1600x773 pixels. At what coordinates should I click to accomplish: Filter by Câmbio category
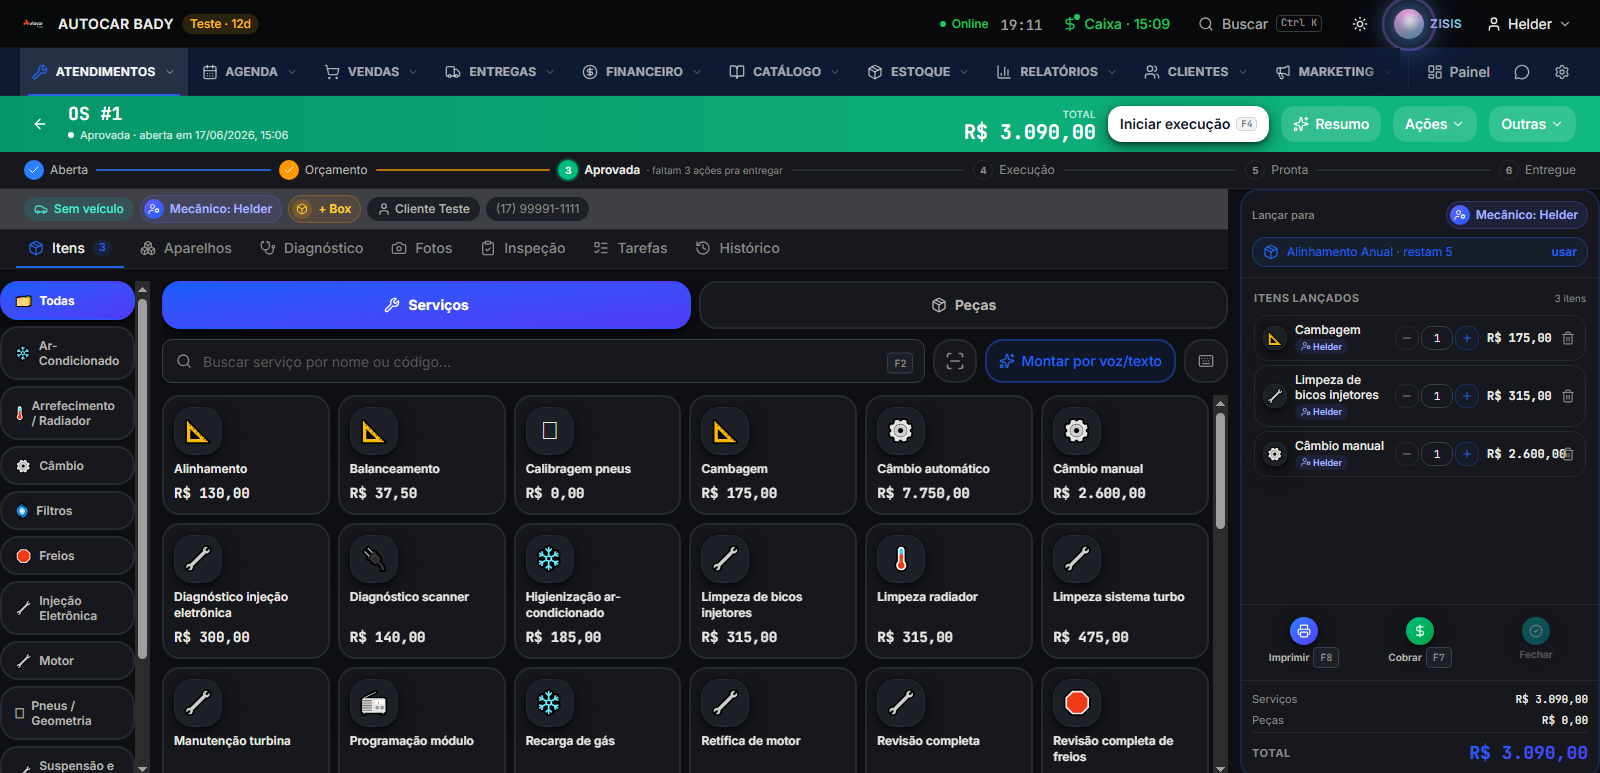pyautogui.click(x=68, y=466)
